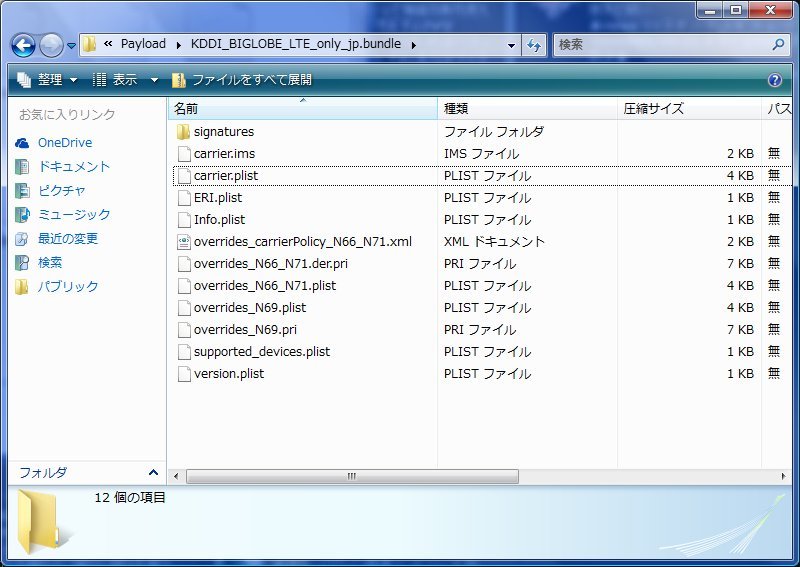Click the search magnifier icon

778,45
